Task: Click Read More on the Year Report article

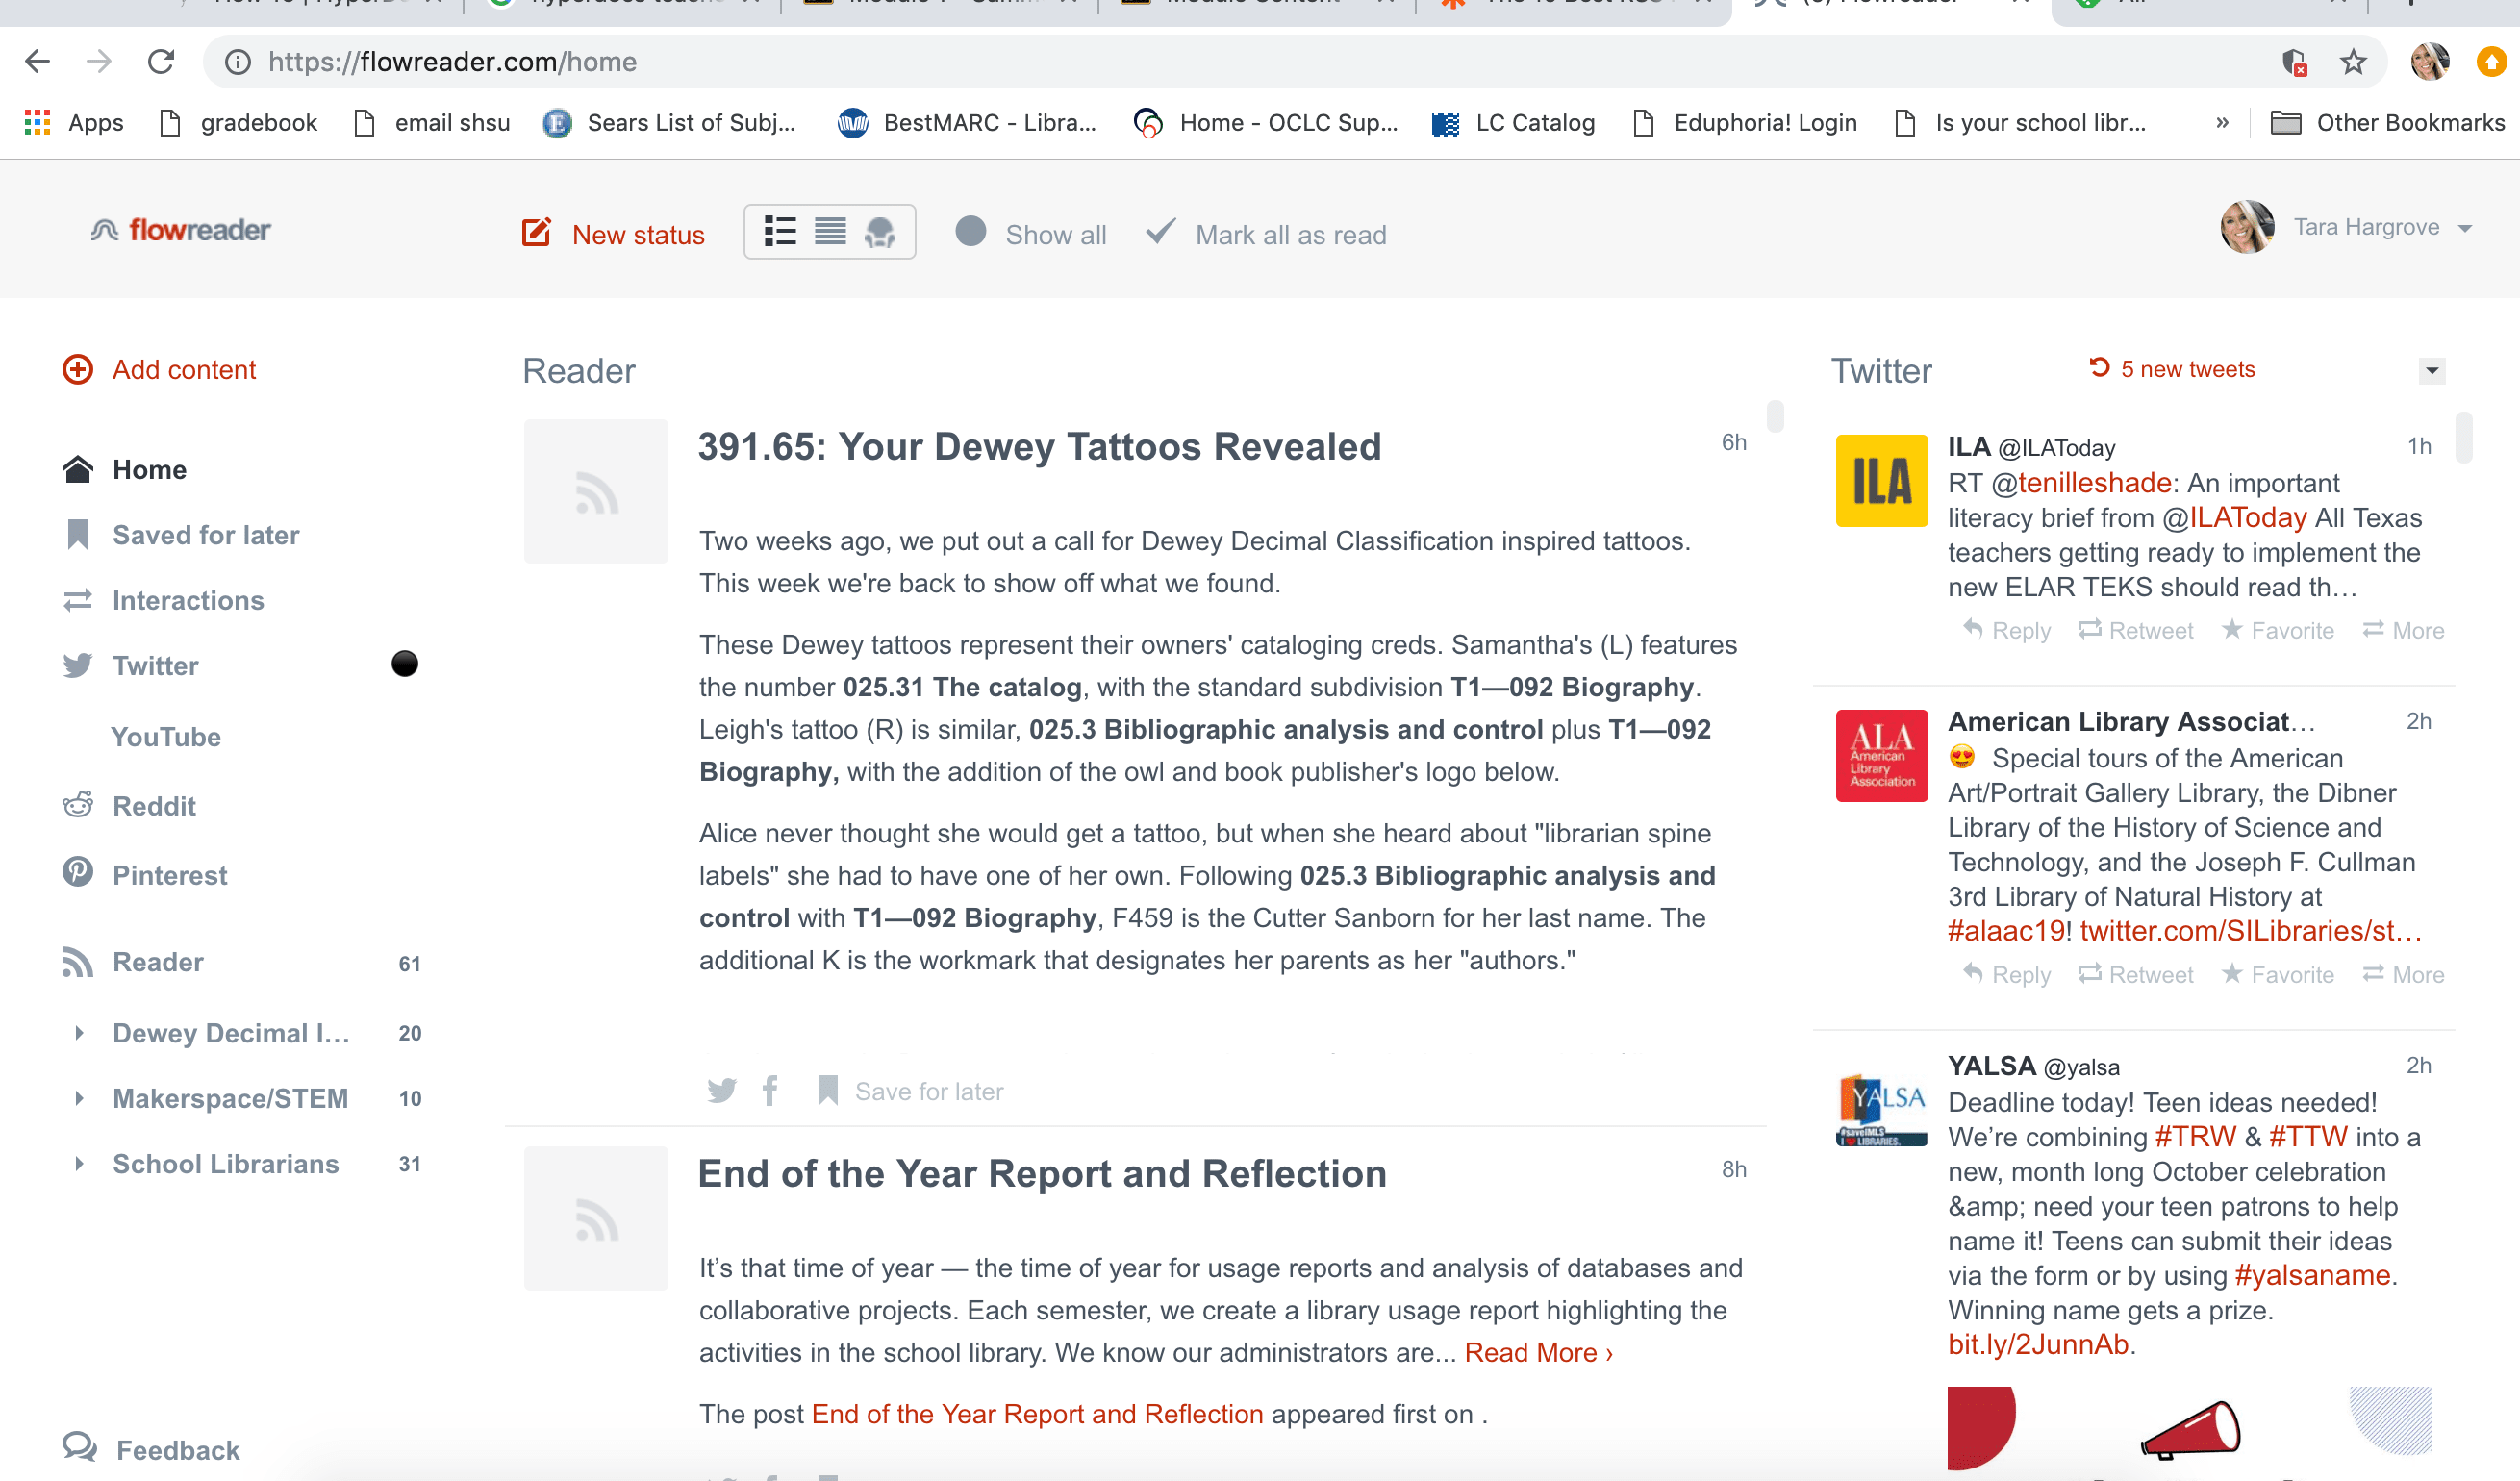Action: pos(1536,1352)
